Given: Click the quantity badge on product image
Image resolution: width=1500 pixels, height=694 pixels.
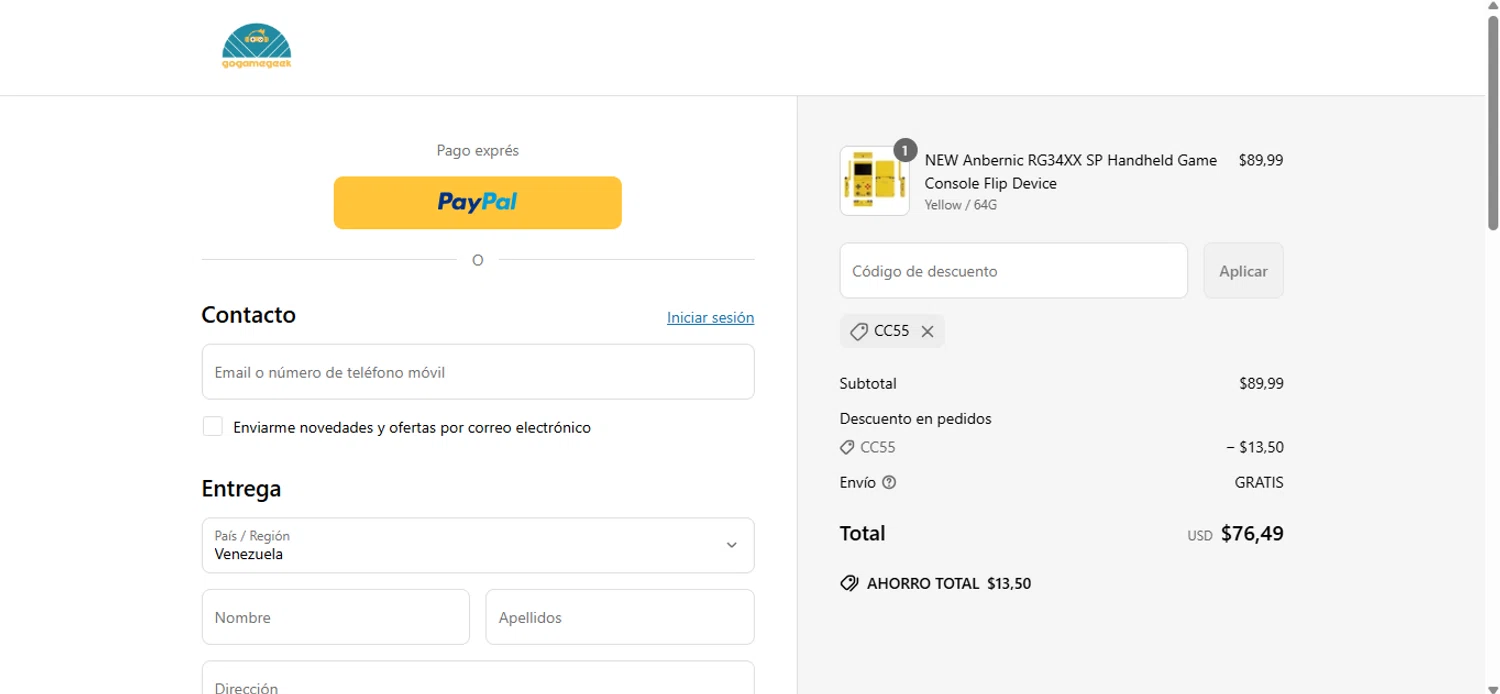Looking at the screenshot, I should pyautogui.click(x=904, y=150).
